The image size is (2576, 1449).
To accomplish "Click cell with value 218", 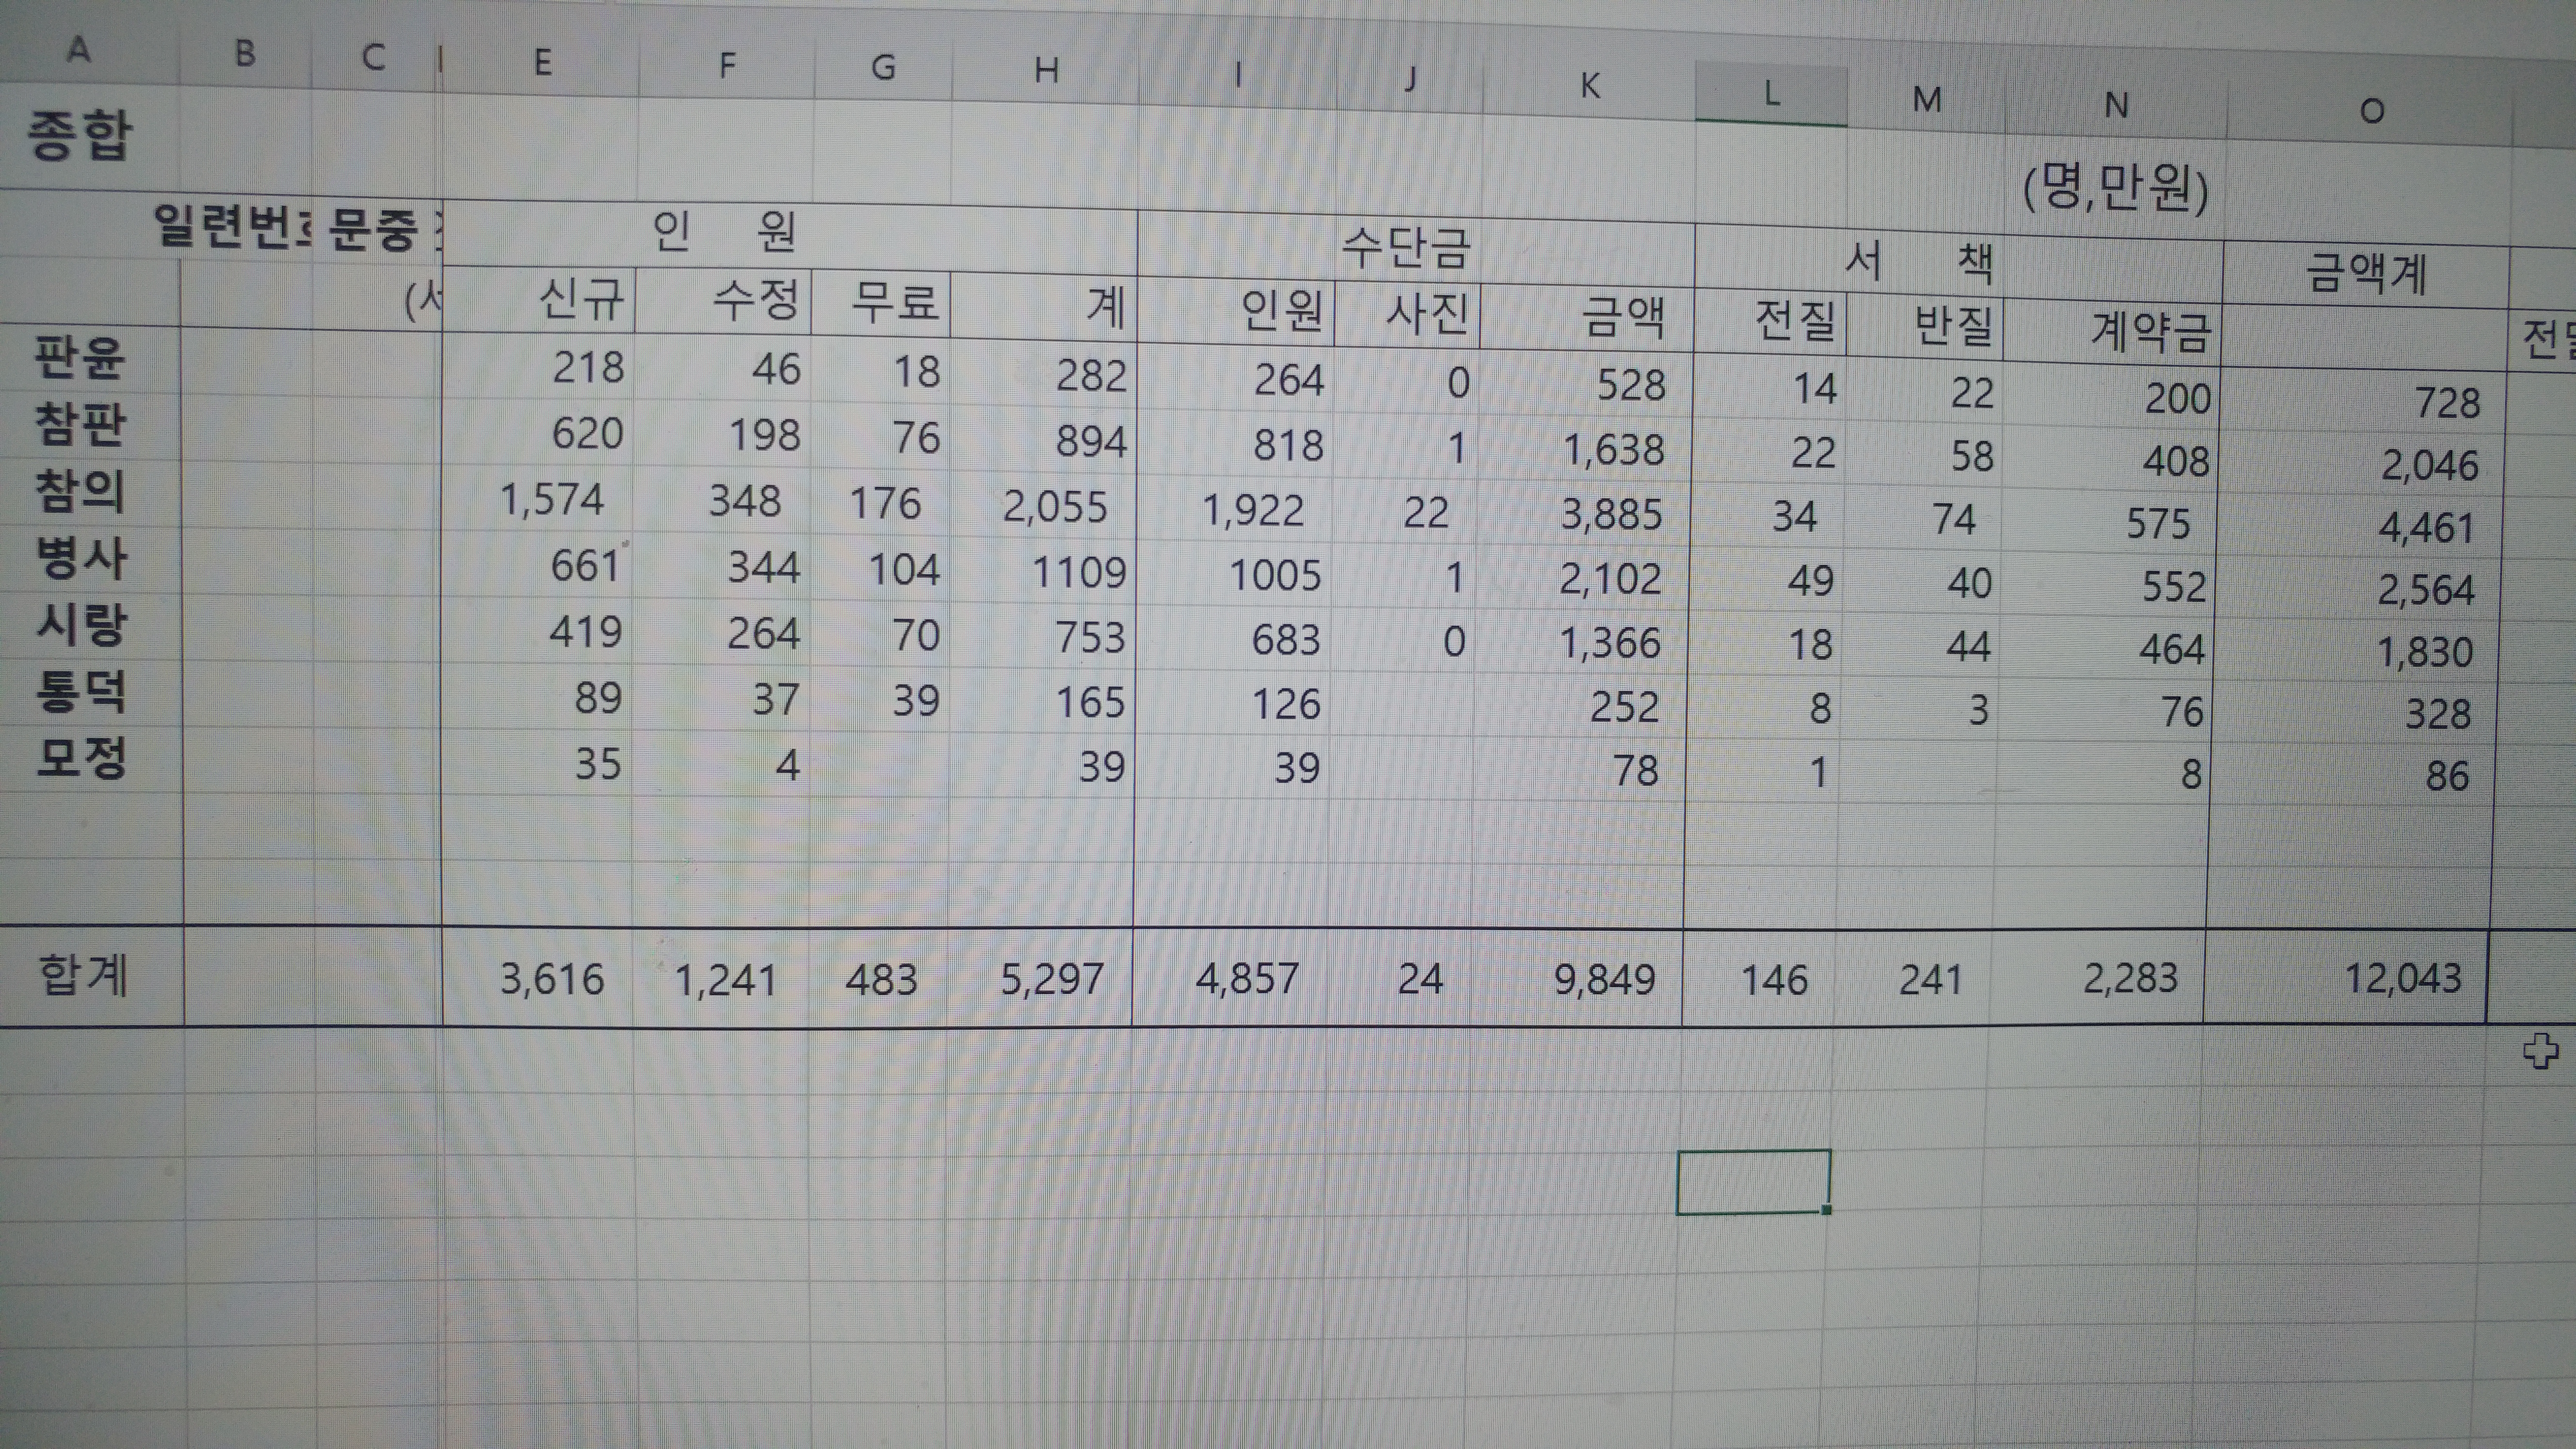I will pos(588,367).
